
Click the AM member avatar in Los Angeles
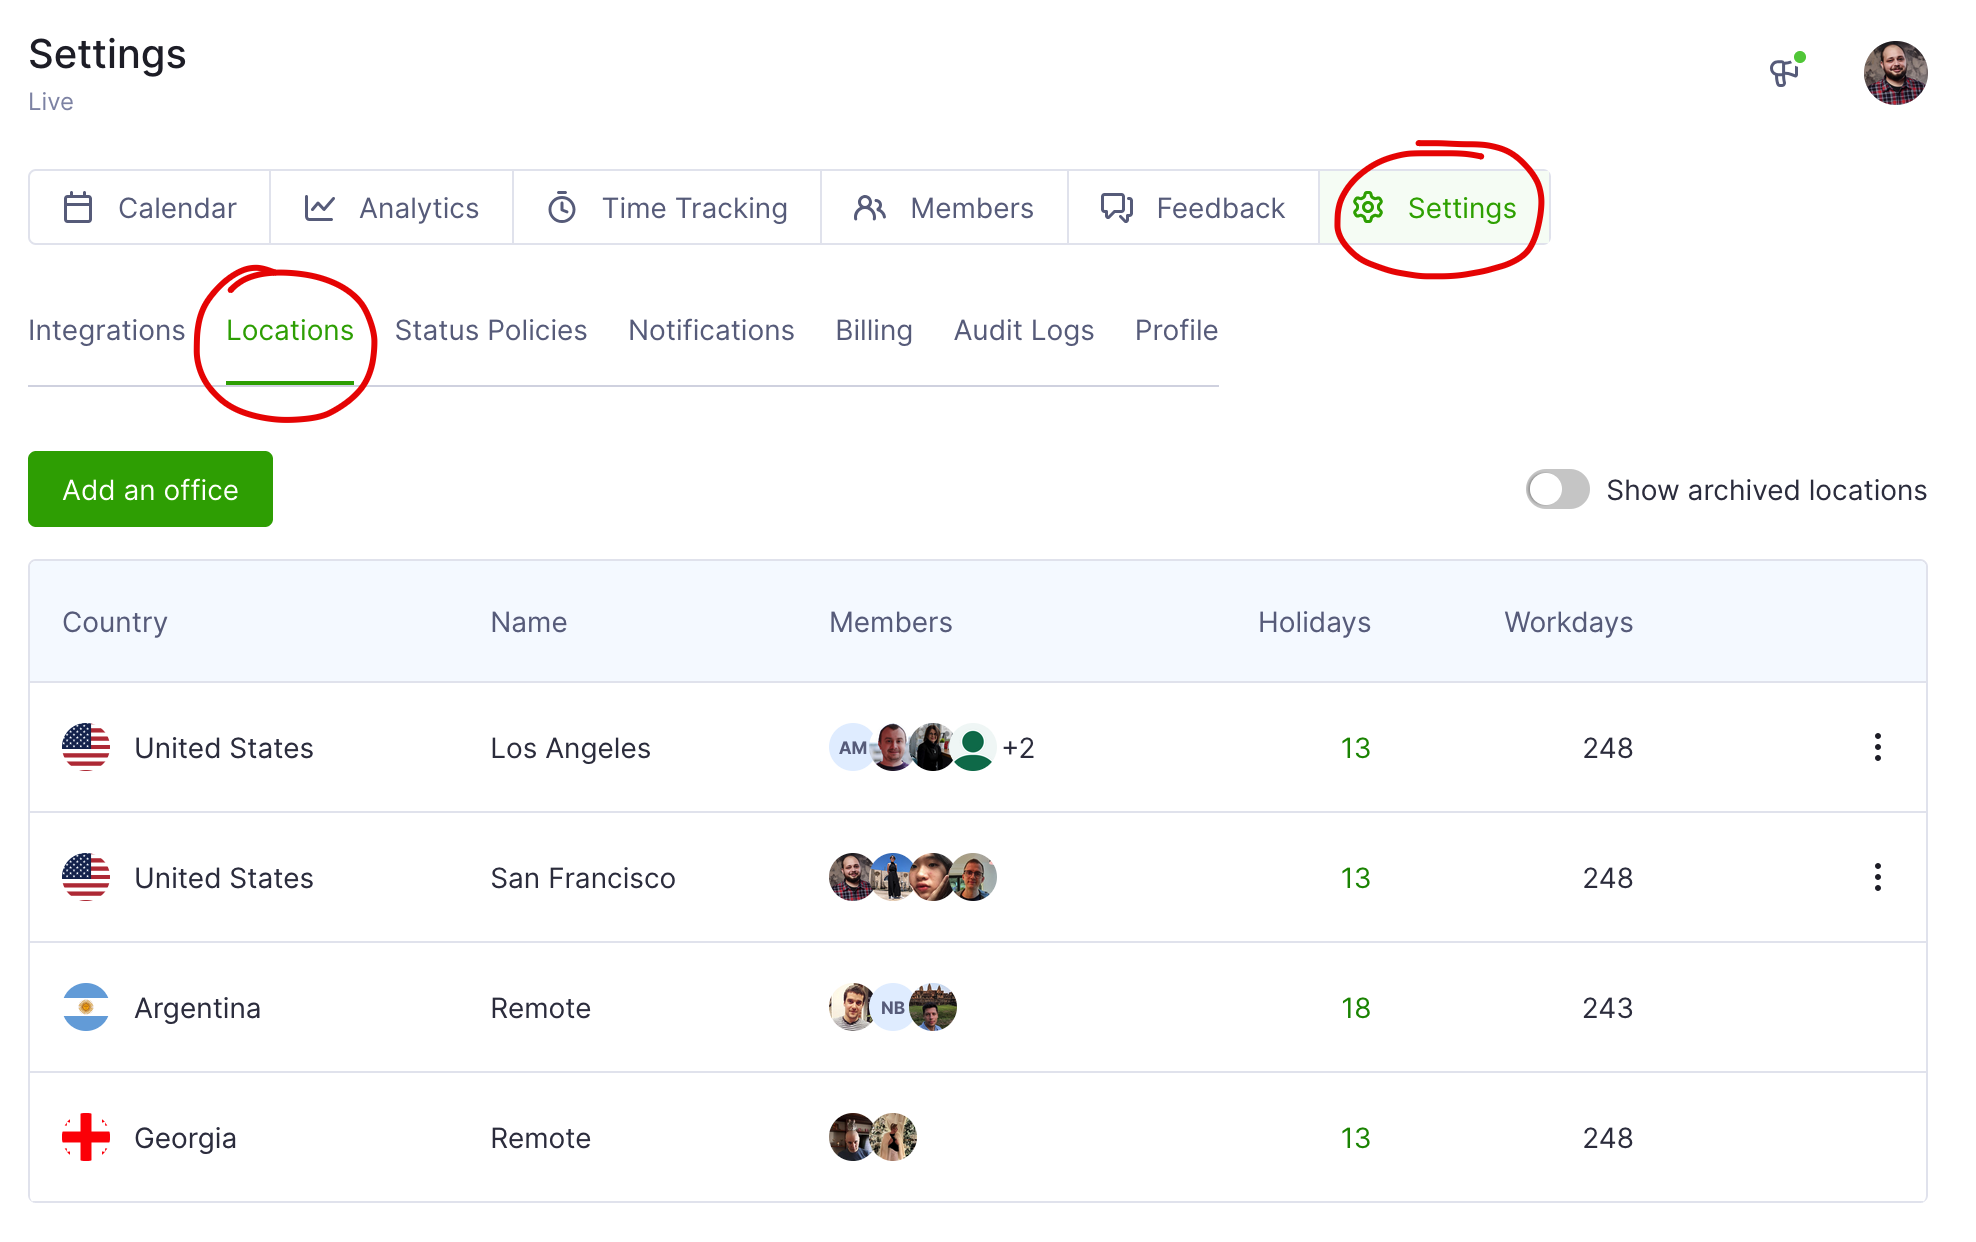[x=850, y=747]
